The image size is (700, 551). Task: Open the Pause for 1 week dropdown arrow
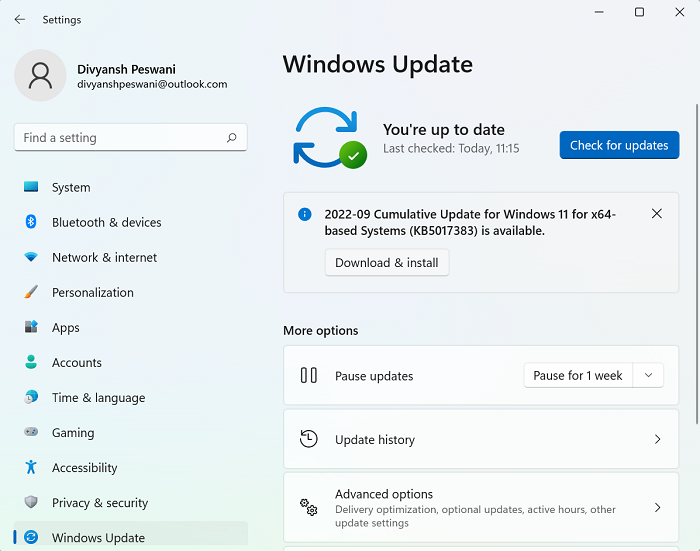[648, 376]
